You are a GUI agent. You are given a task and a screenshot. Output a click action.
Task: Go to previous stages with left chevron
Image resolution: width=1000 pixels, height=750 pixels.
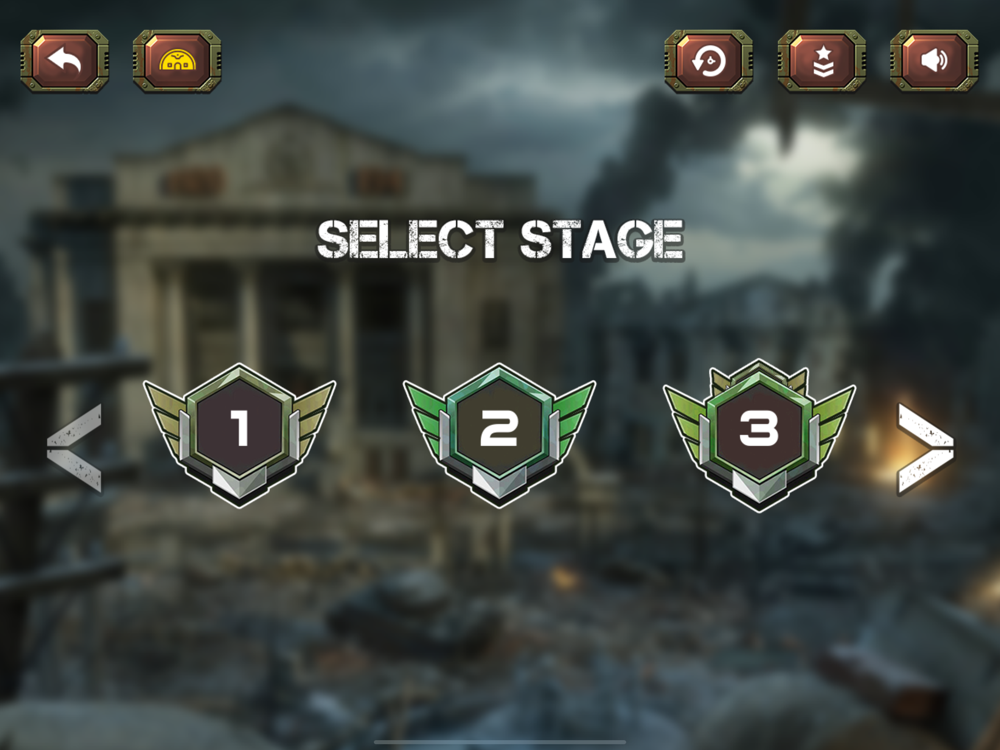click(75, 448)
